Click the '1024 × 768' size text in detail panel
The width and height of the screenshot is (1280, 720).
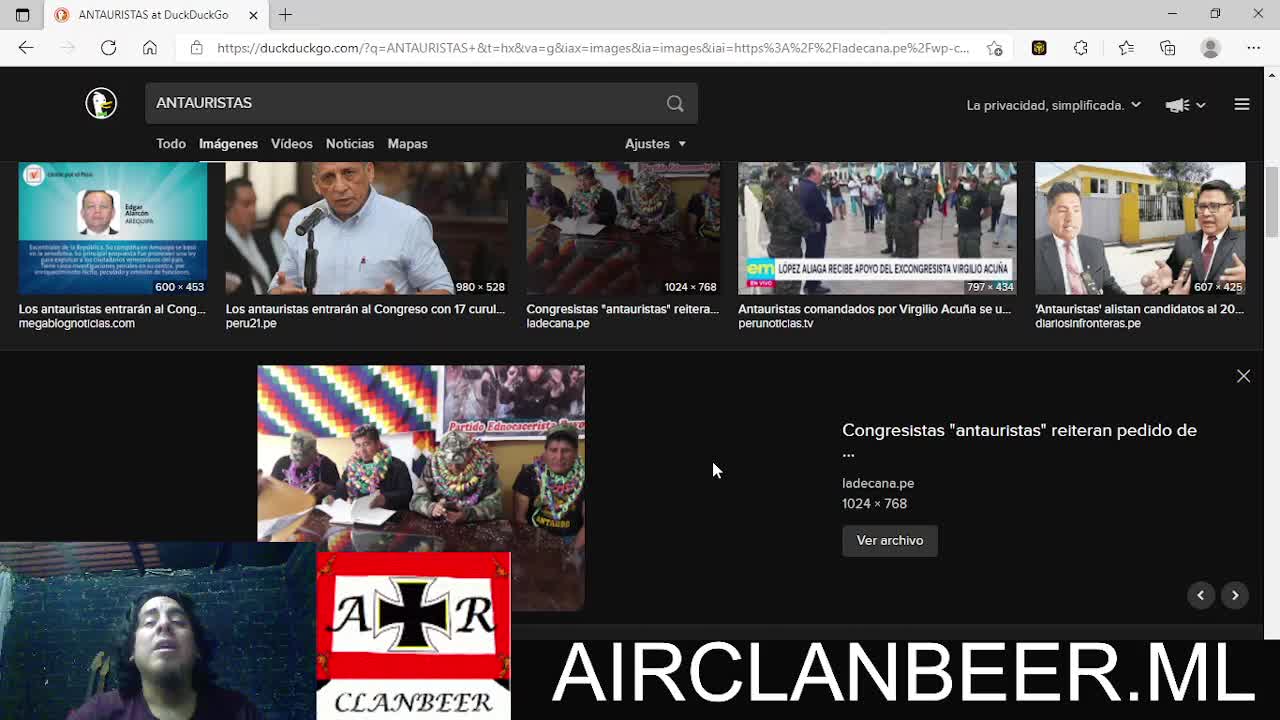pos(874,504)
